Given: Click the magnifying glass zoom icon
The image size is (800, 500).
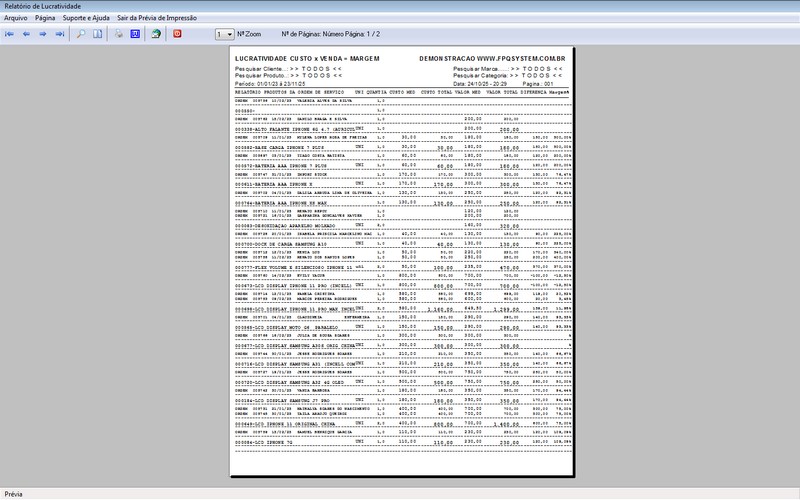Looking at the screenshot, I should [81, 34].
